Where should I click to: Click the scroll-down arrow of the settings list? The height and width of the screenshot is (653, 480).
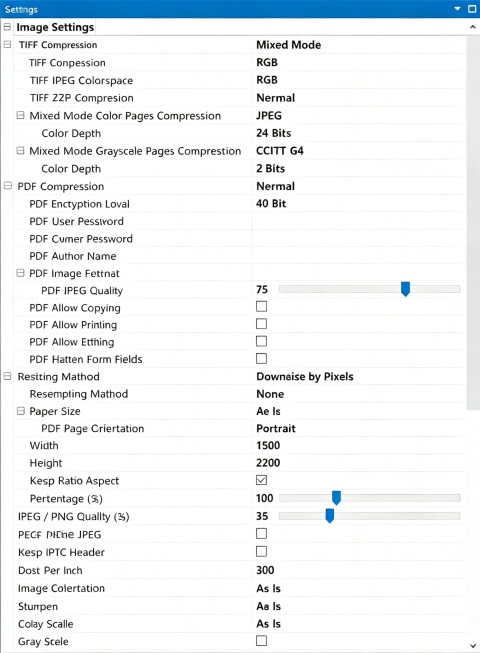click(473, 646)
